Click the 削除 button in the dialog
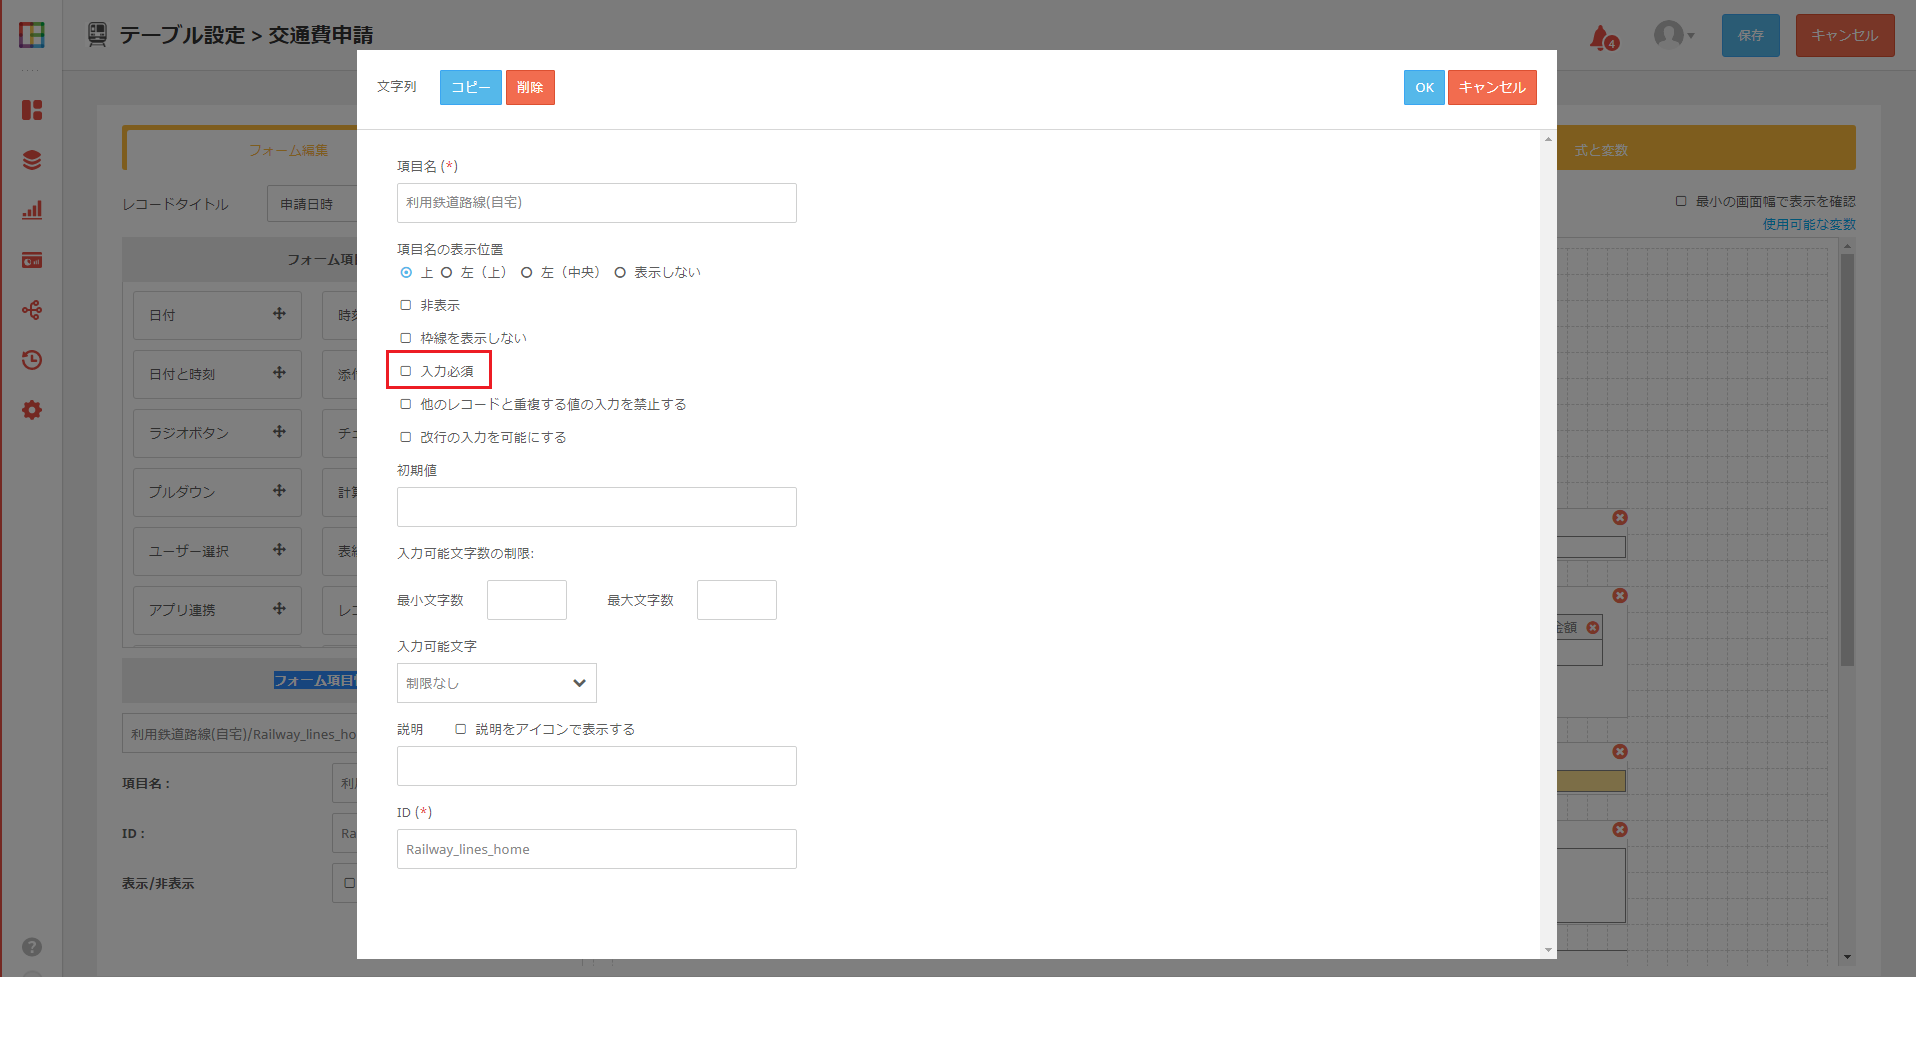1916x1040 pixels. coord(530,88)
